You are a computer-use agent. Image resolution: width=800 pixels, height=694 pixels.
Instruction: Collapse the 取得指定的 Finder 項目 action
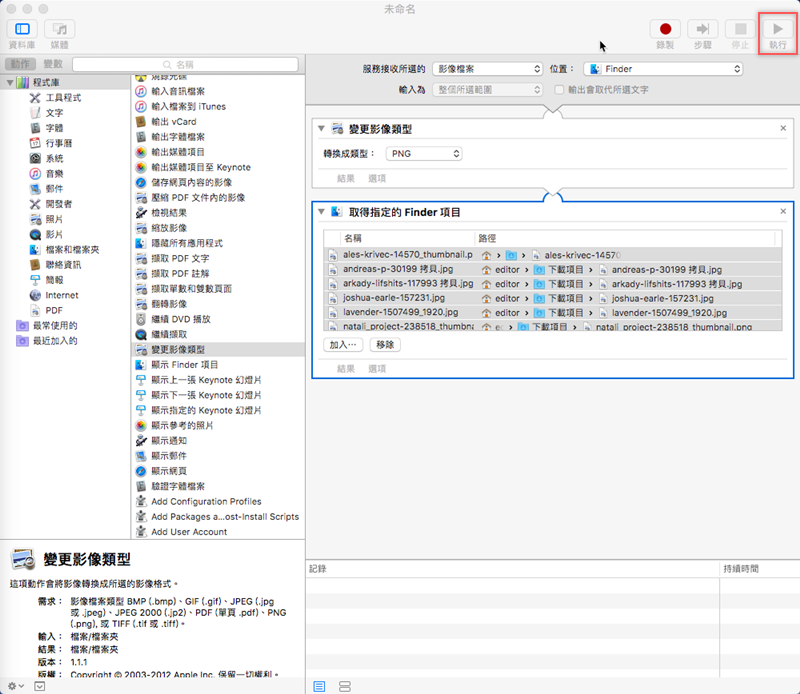click(x=321, y=212)
